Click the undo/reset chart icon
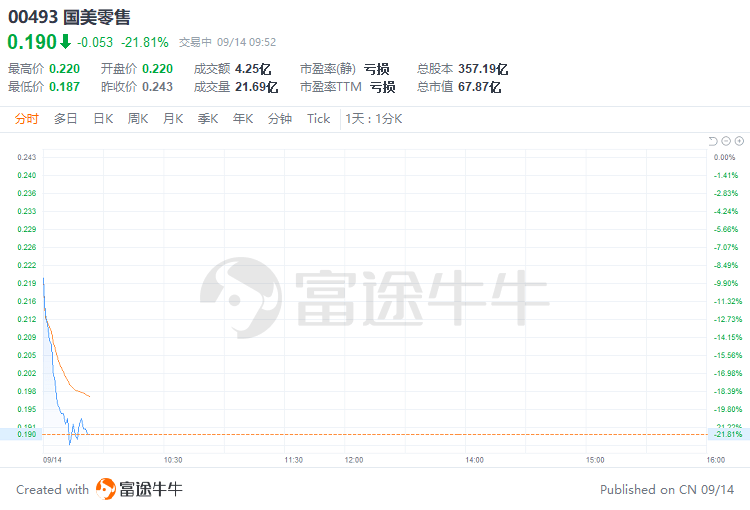The height and width of the screenshot is (510, 750). pos(713,141)
